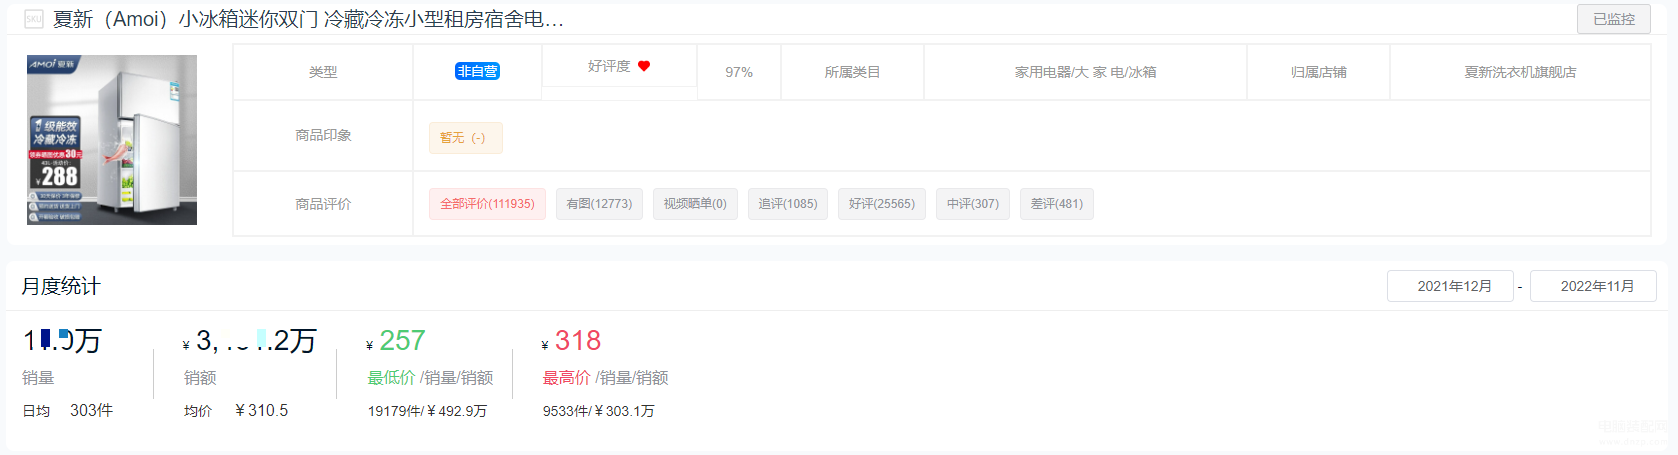Show 差评(481) negative reviews

tap(1056, 204)
